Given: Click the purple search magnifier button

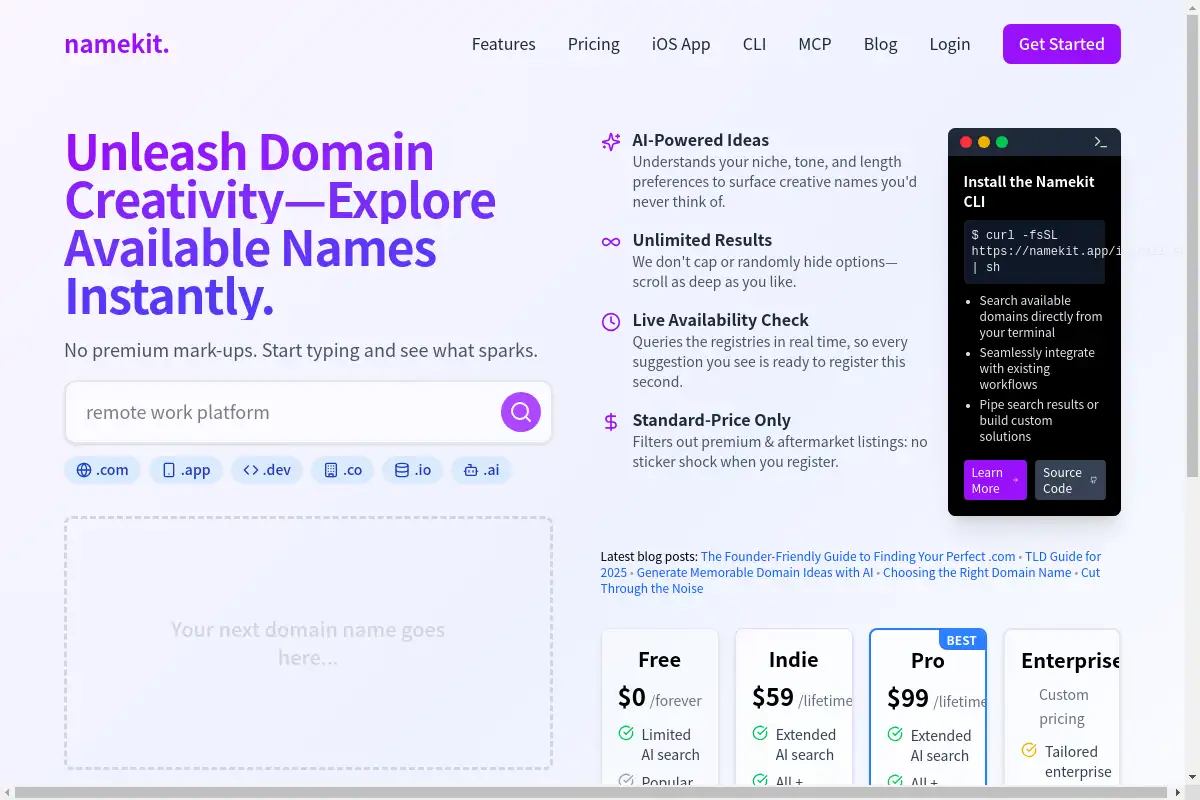Looking at the screenshot, I should pos(521,412).
